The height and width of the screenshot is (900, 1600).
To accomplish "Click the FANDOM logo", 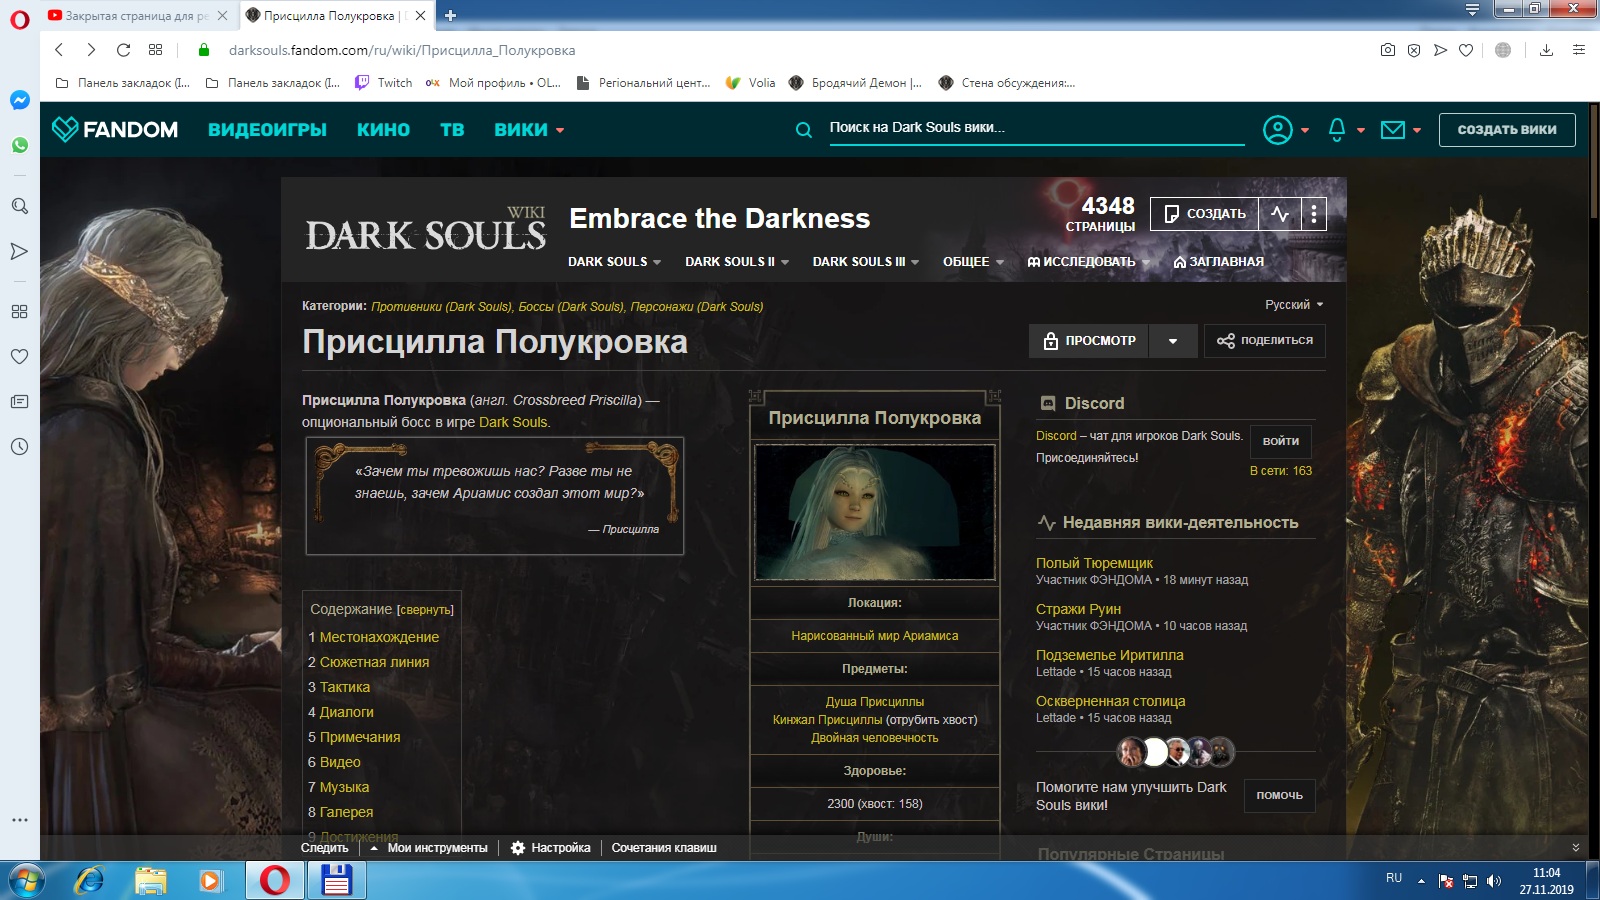I will pos(115,129).
